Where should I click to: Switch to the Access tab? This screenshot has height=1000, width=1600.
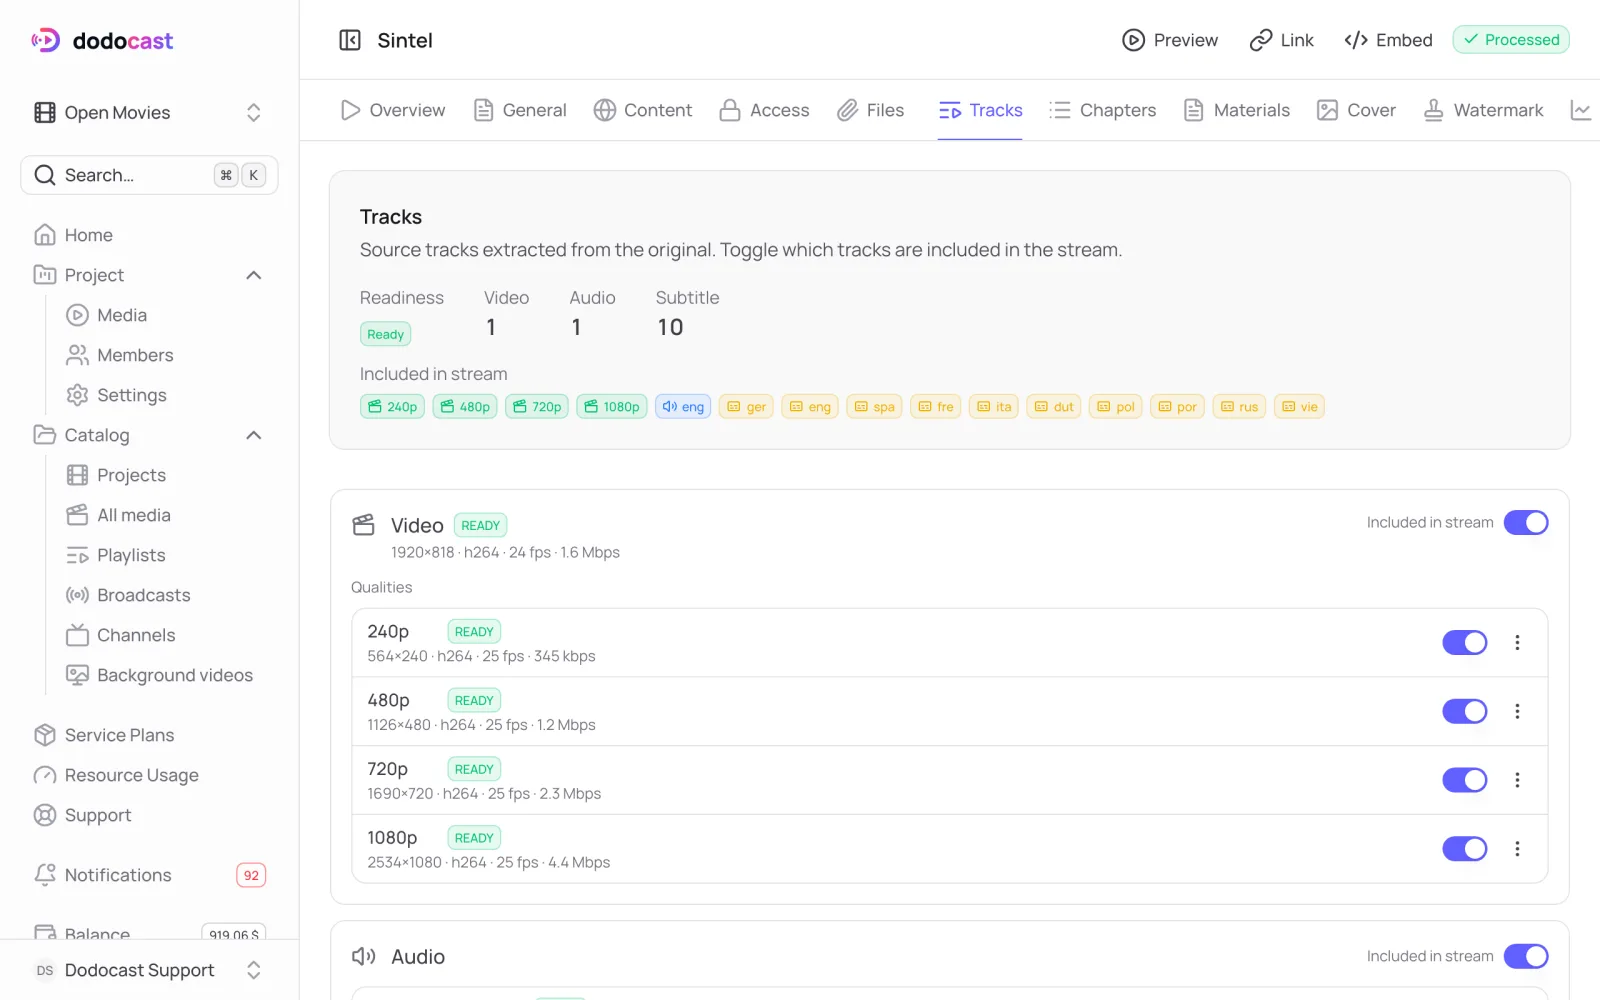coord(764,110)
